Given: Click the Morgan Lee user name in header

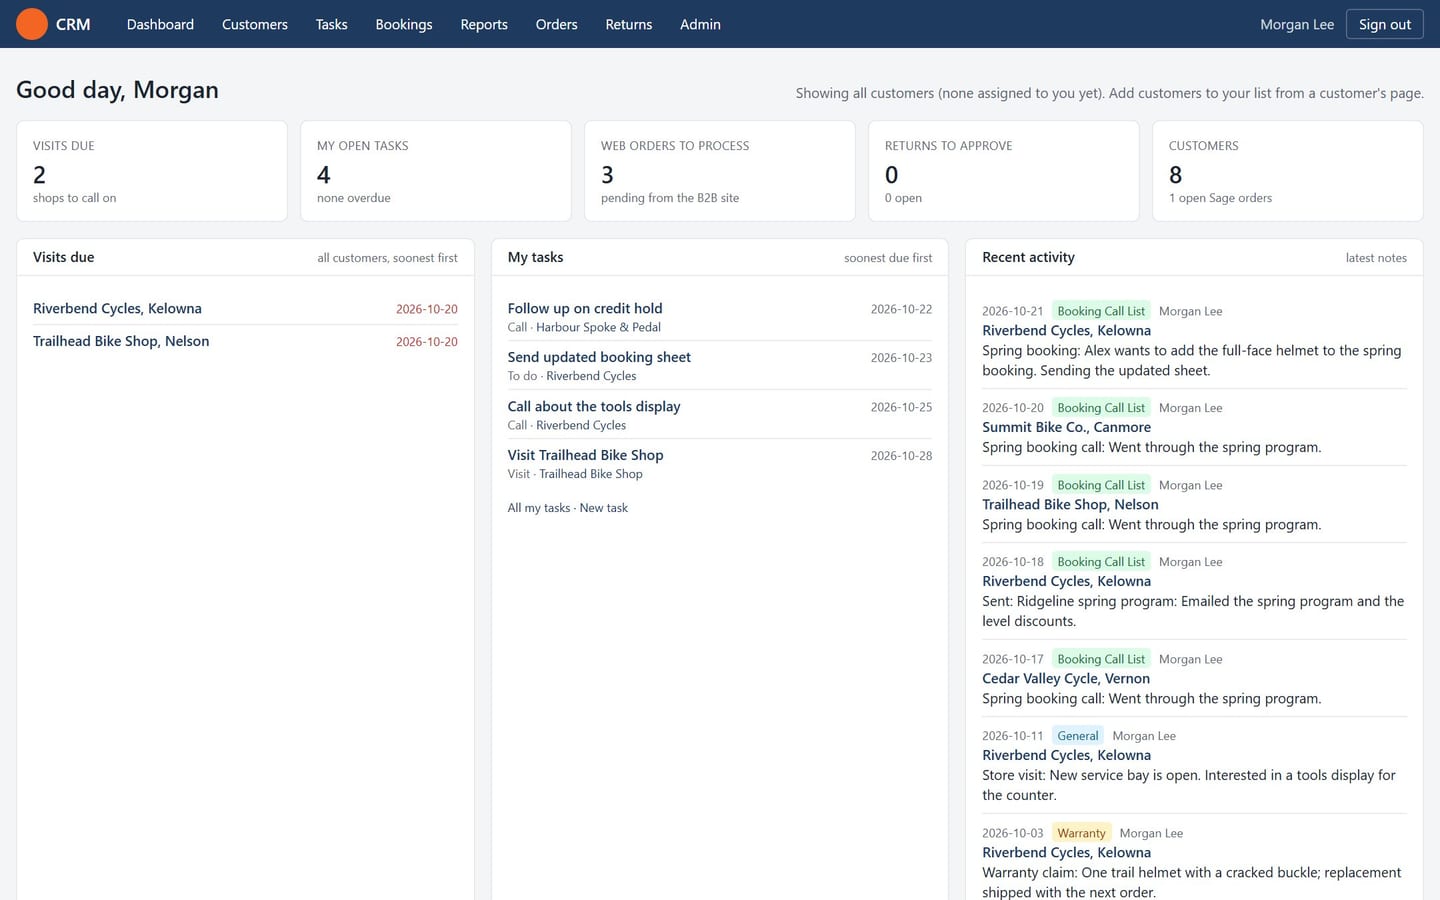Looking at the screenshot, I should point(1297,24).
